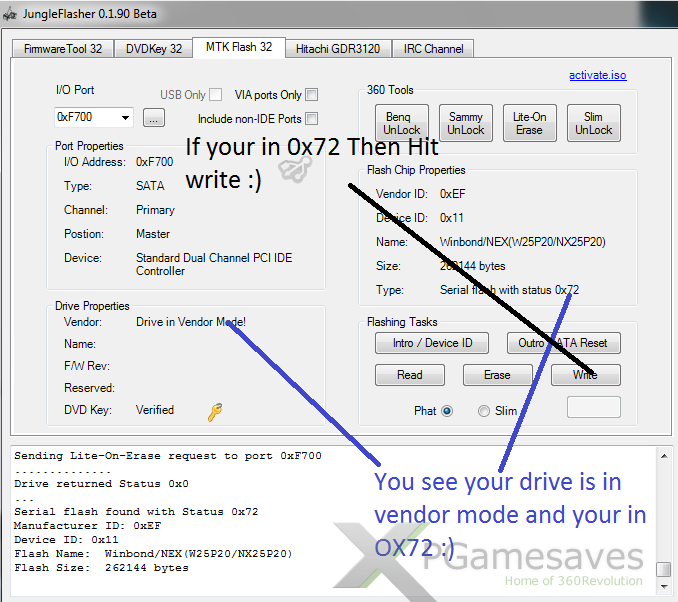
Task: Enable the VIA ports Only checkbox
Action: 312,95
